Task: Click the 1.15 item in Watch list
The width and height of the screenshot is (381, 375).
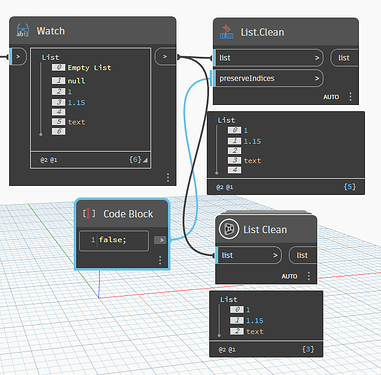Action: click(x=76, y=103)
